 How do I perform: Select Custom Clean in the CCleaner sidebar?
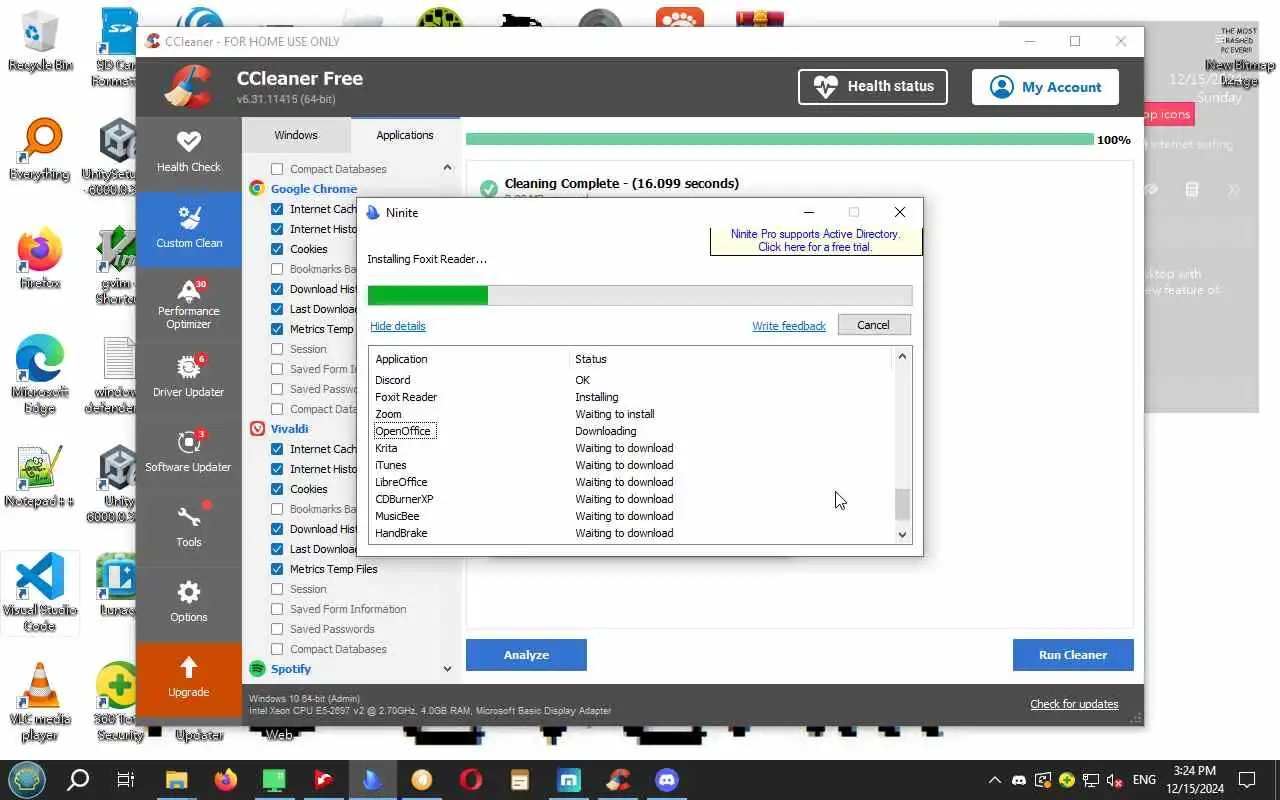188,229
